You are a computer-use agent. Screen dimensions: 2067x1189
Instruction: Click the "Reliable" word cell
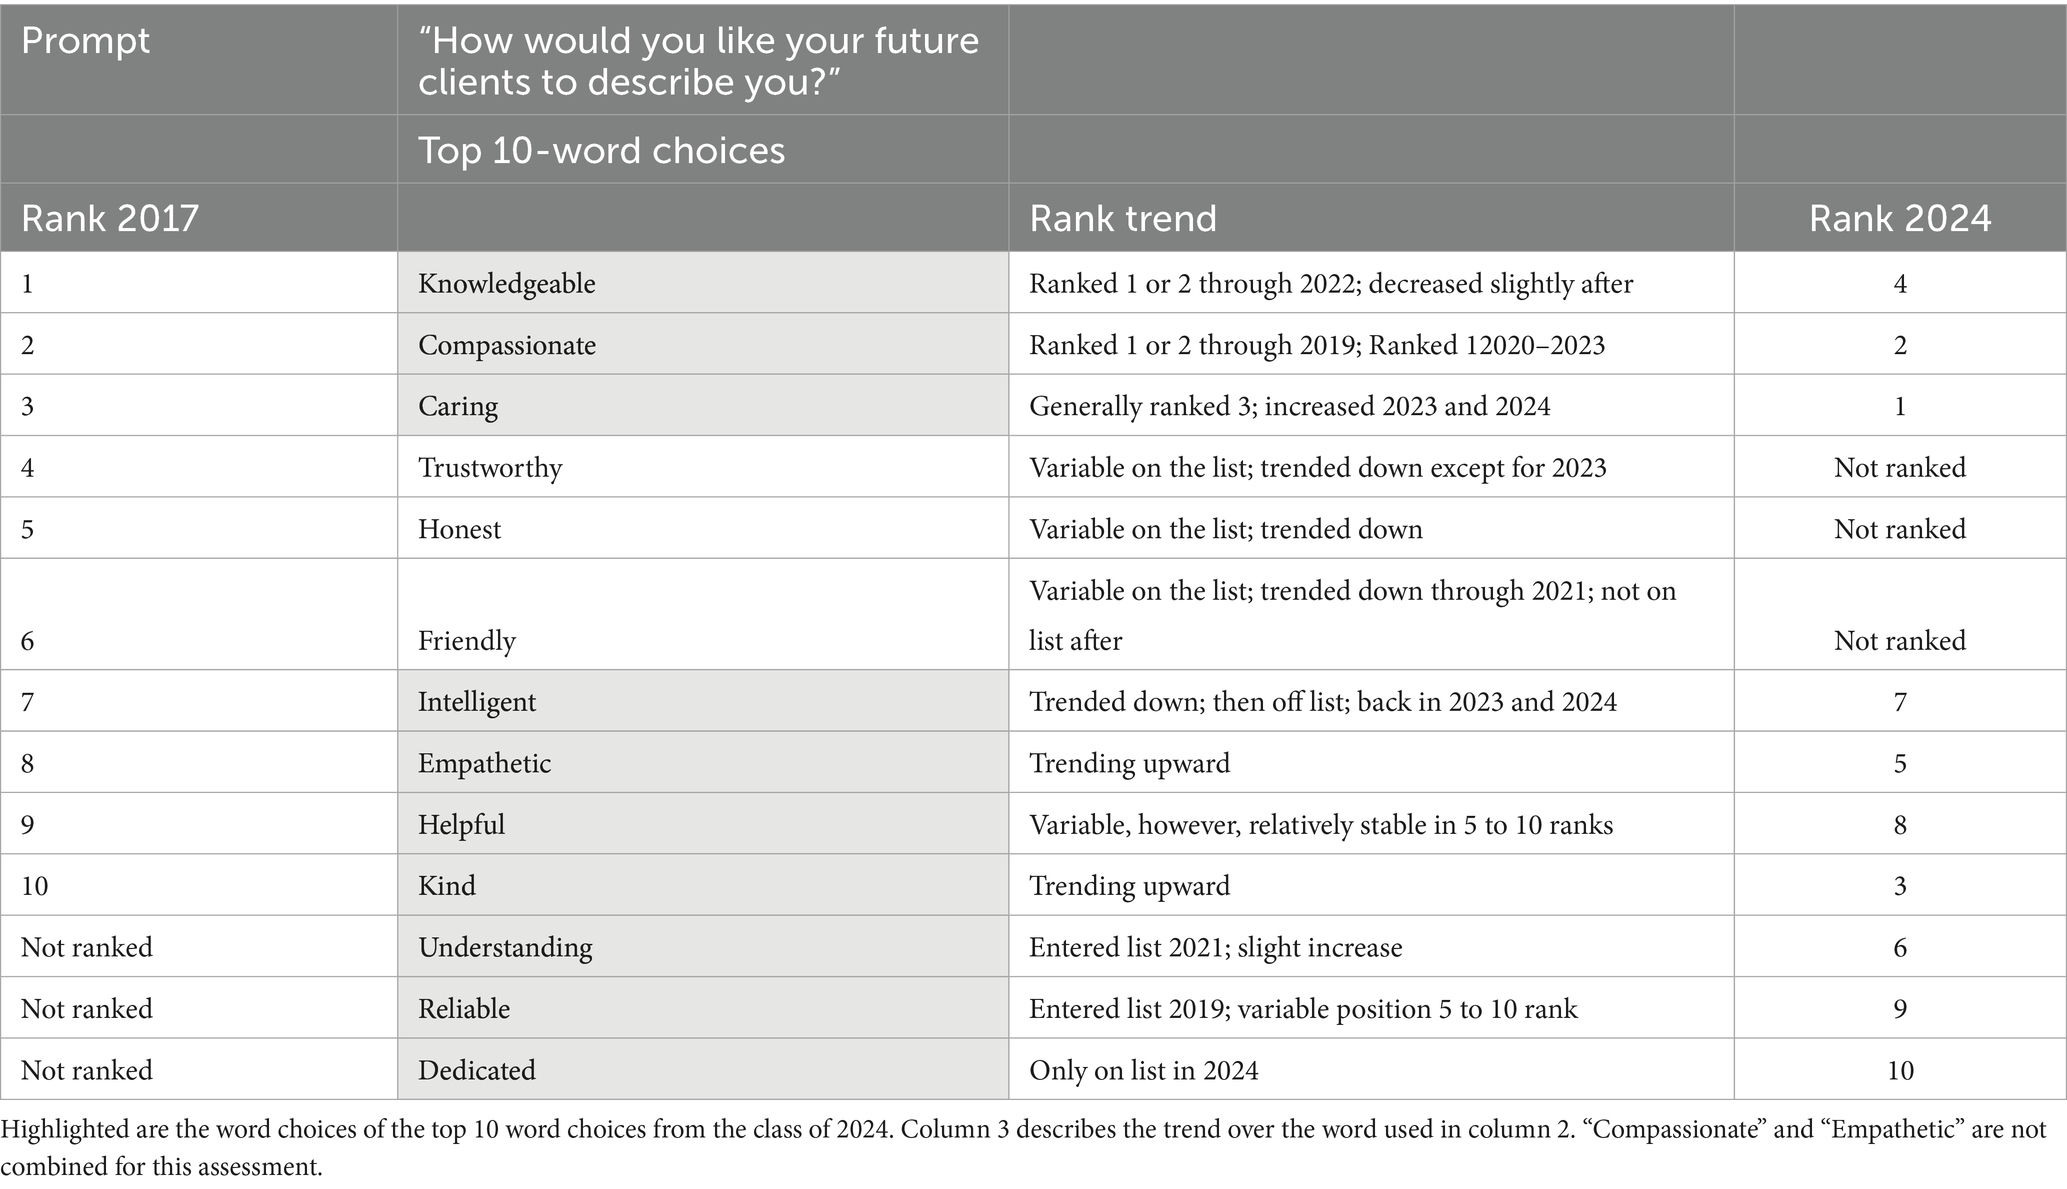(x=464, y=1008)
